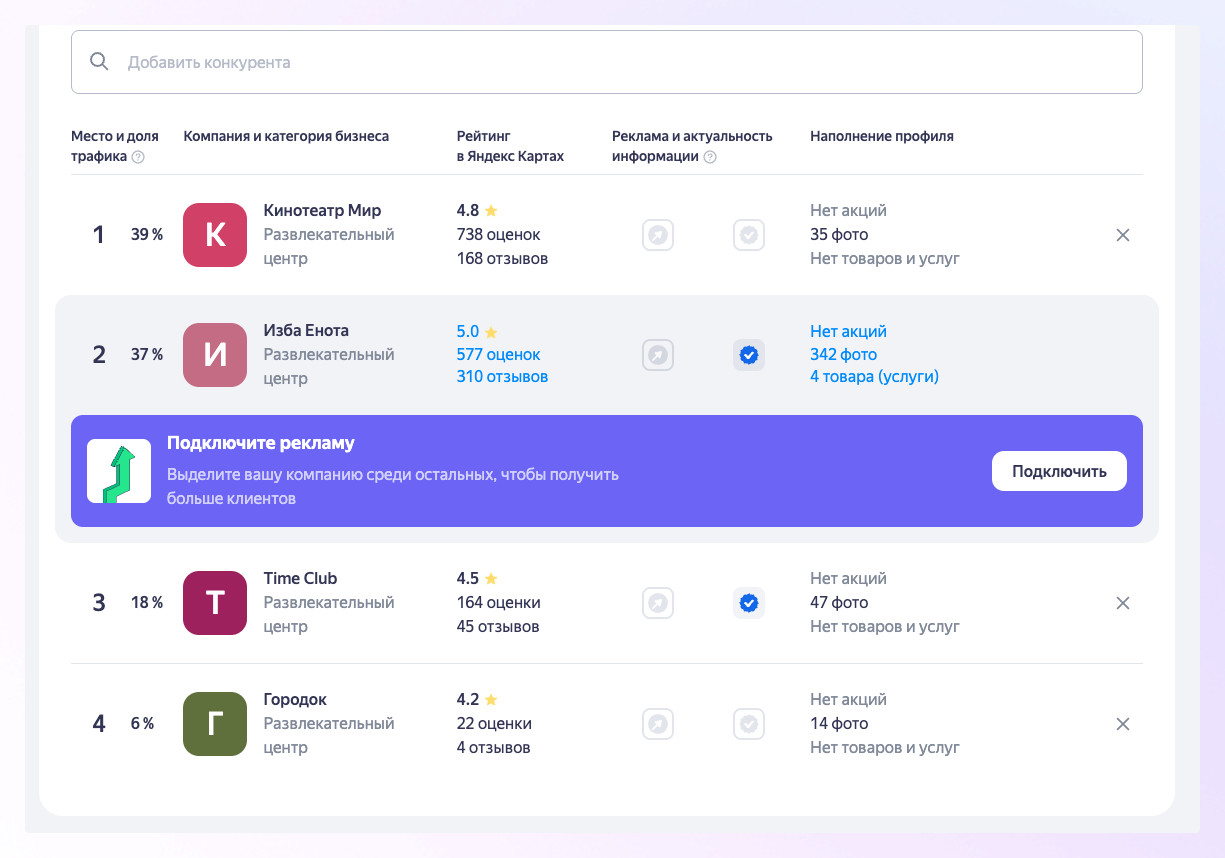Viewport: 1225px width, 858px height.
Task: Click 'Компания и категория бизнеса' column header
Action: coord(287,136)
